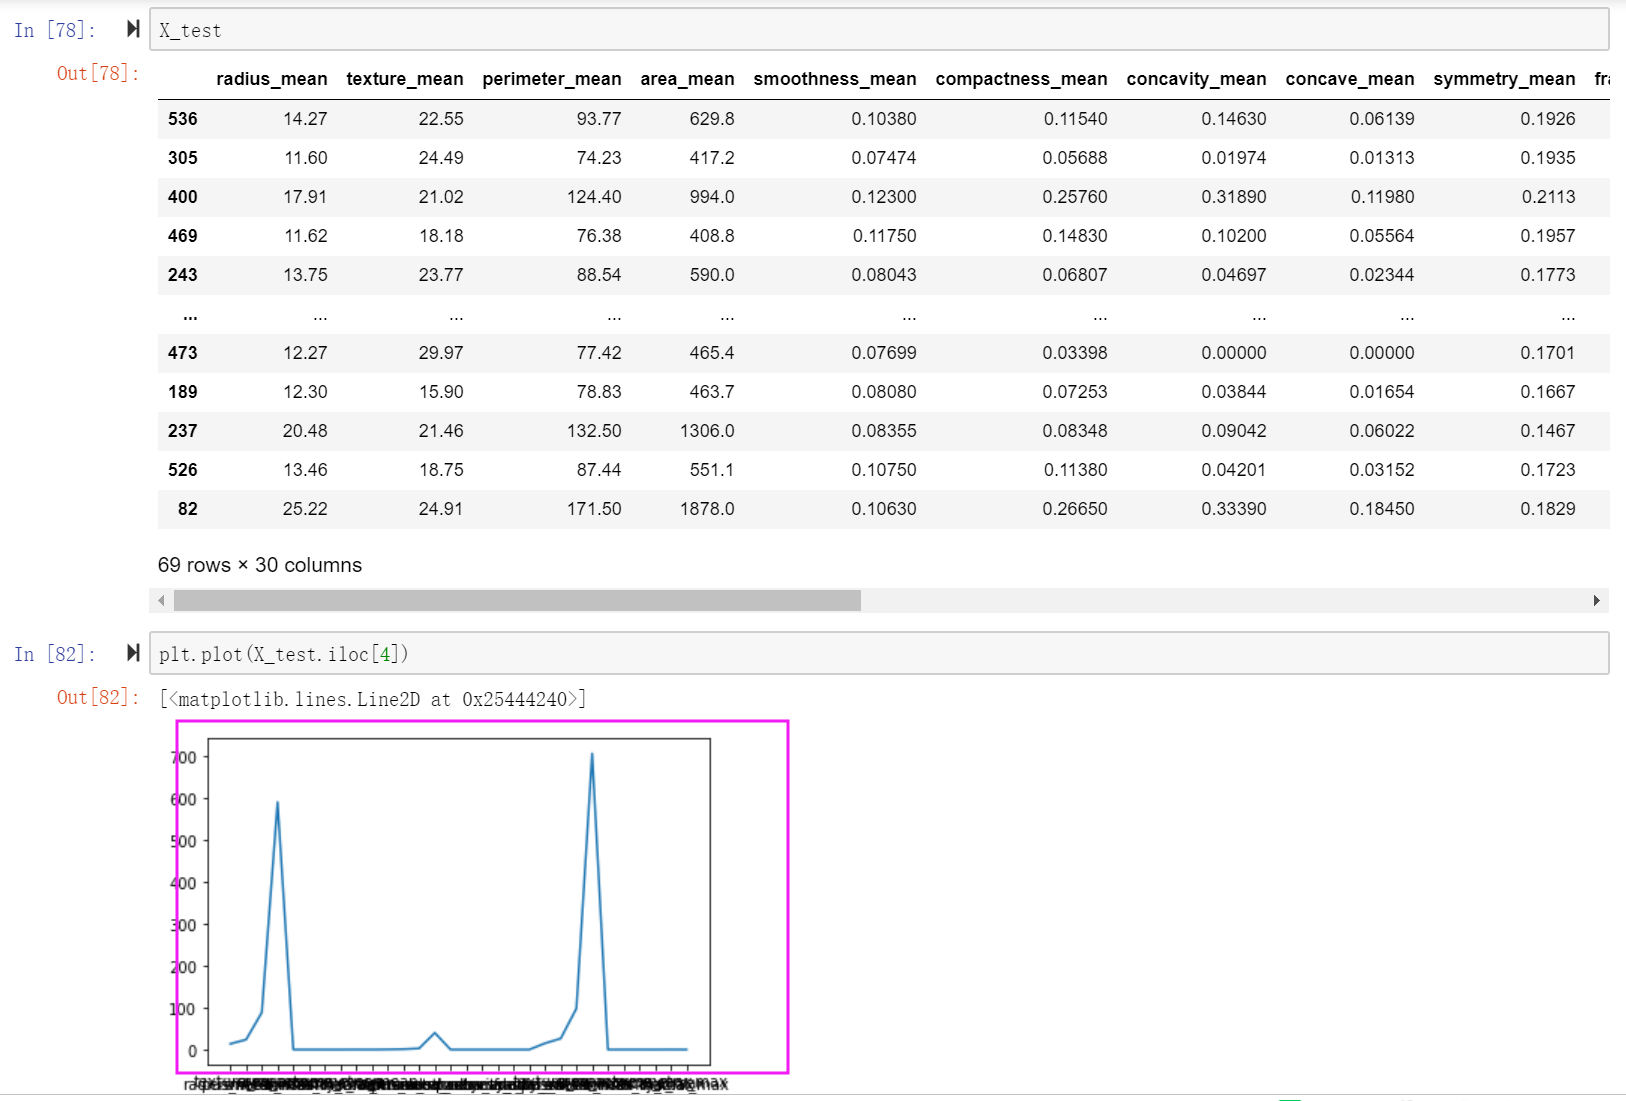
Task: Run the plt.plot cell with run icon
Action: (133, 653)
